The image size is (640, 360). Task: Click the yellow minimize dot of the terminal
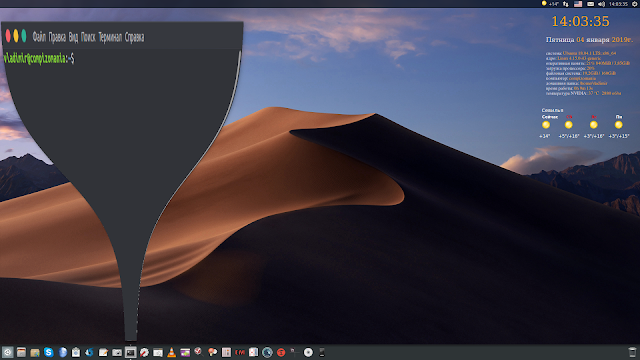(16, 36)
